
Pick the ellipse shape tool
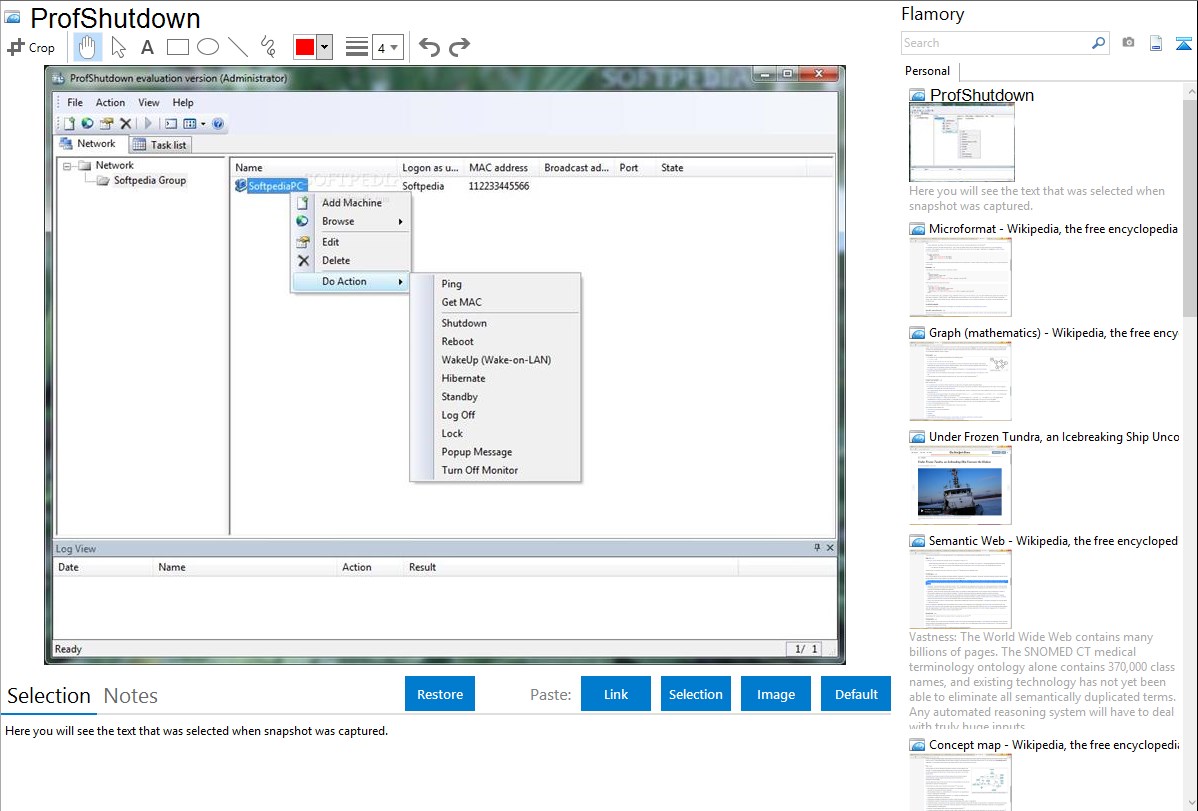208,47
